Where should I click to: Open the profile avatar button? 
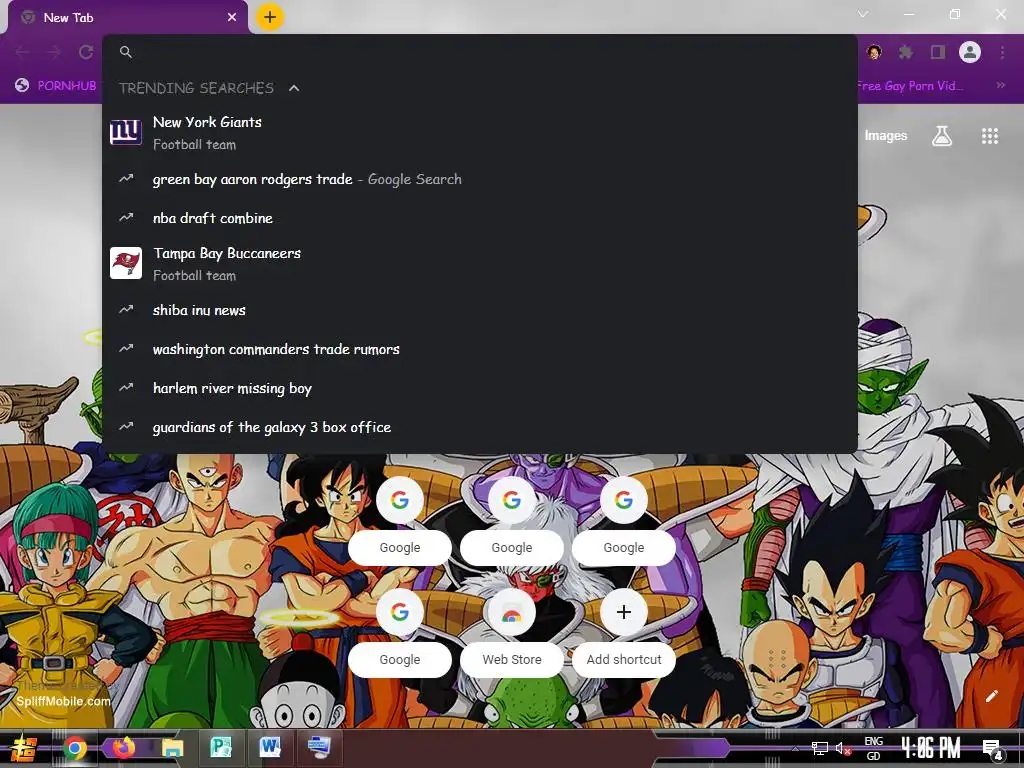coord(970,52)
